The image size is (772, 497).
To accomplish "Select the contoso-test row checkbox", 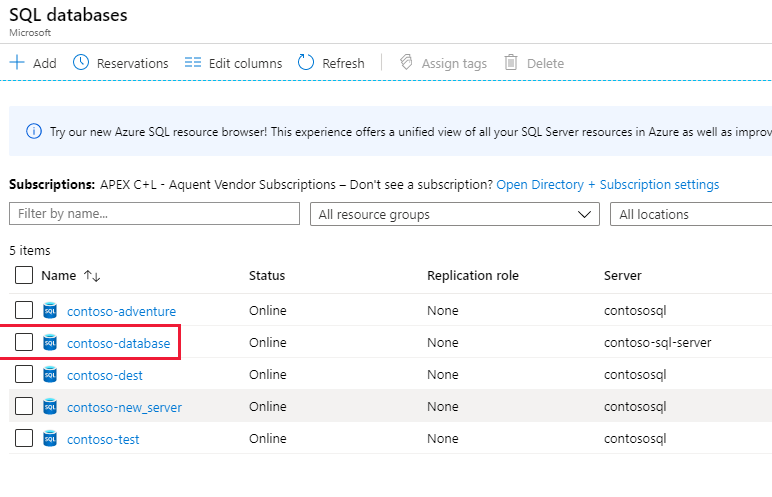I will coord(24,439).
